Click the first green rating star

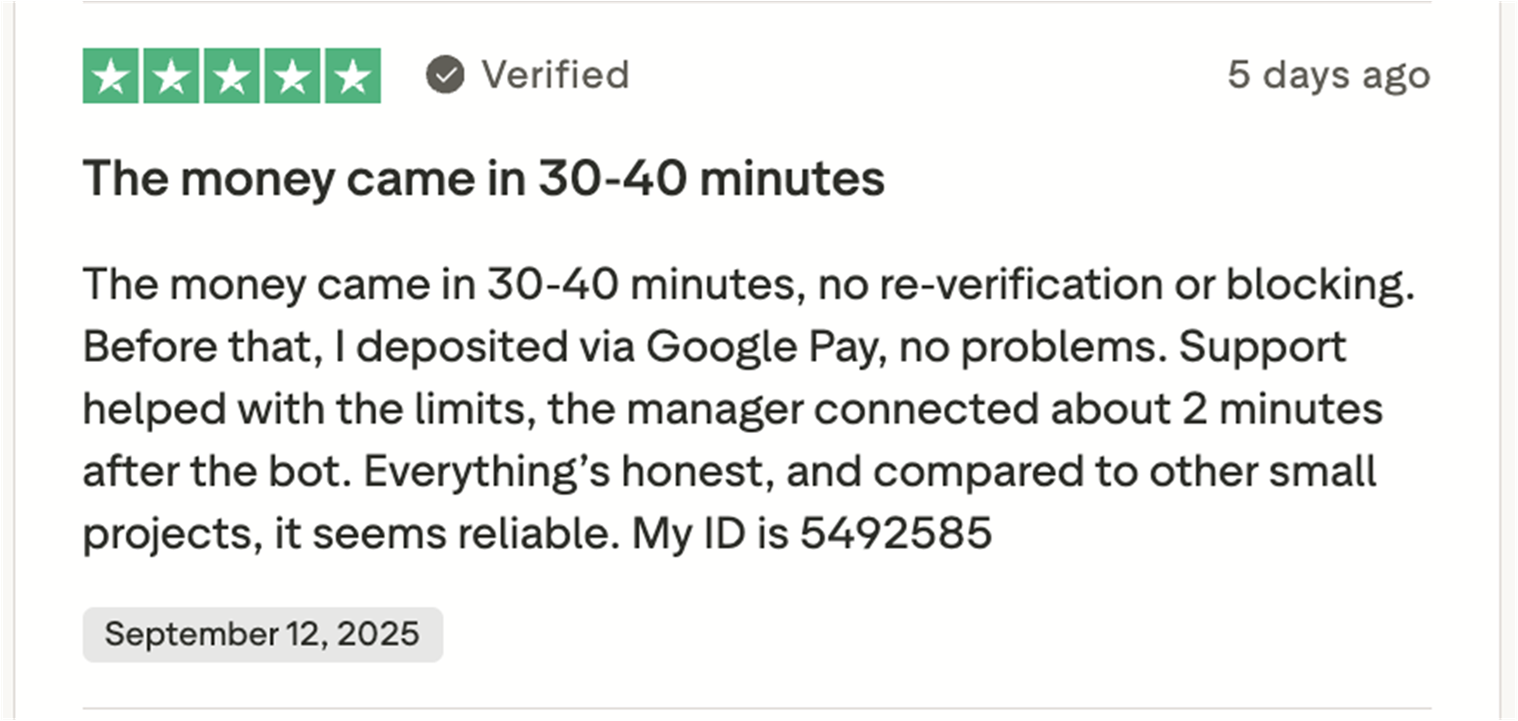(x=111, y=76)
